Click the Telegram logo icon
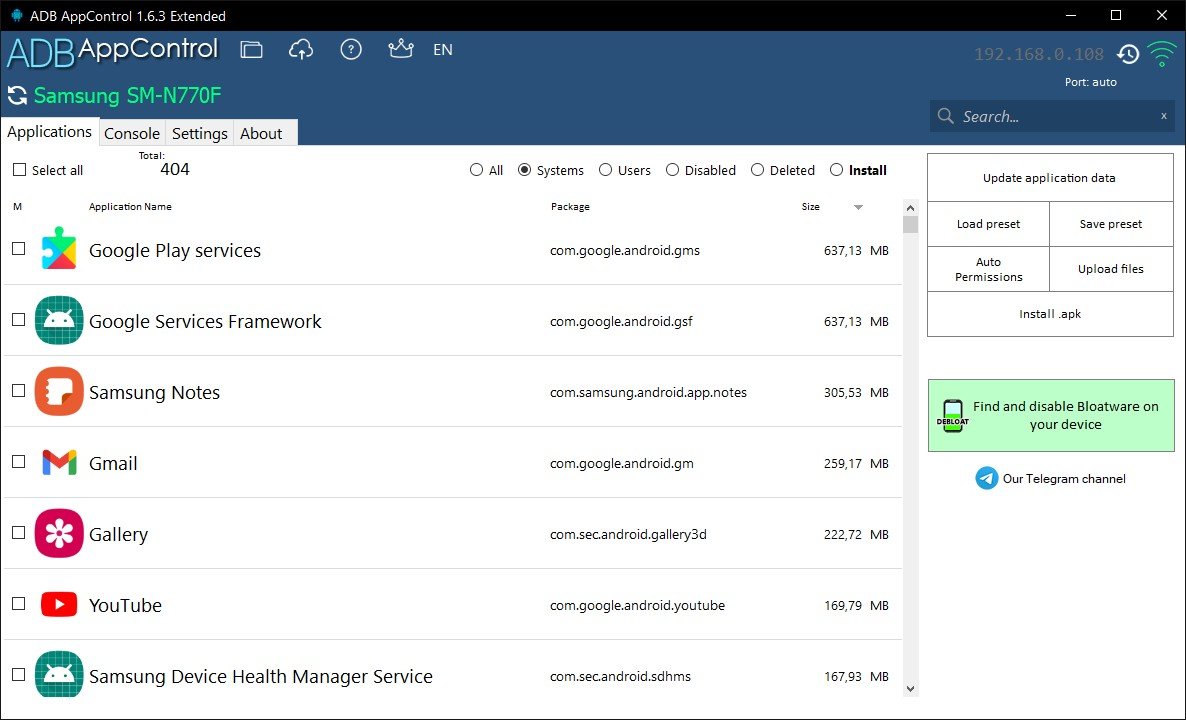The height and width of the screenshot is (720, 1186). [x=986, y=478]
